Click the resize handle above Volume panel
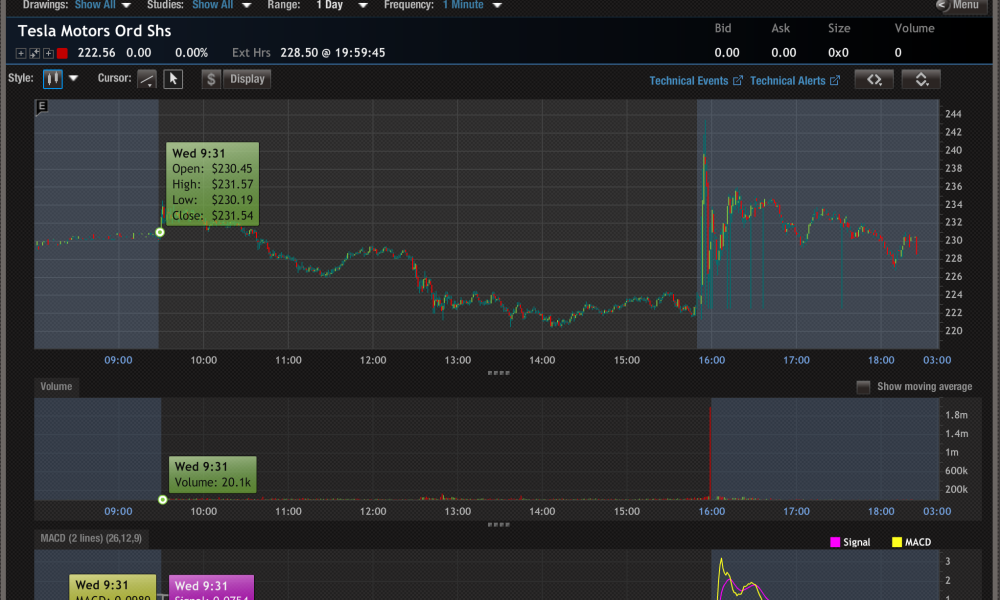Image resolution: width=1000 pixels, height=600 pixels. click(497, 373)
